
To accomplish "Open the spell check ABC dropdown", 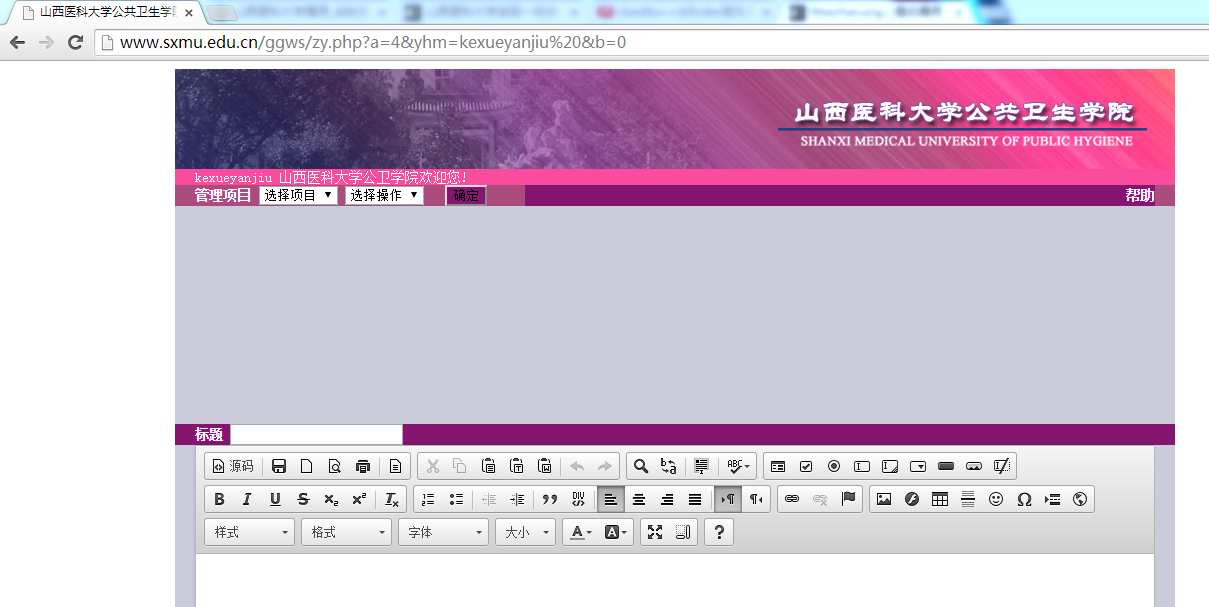I will 739,466.
